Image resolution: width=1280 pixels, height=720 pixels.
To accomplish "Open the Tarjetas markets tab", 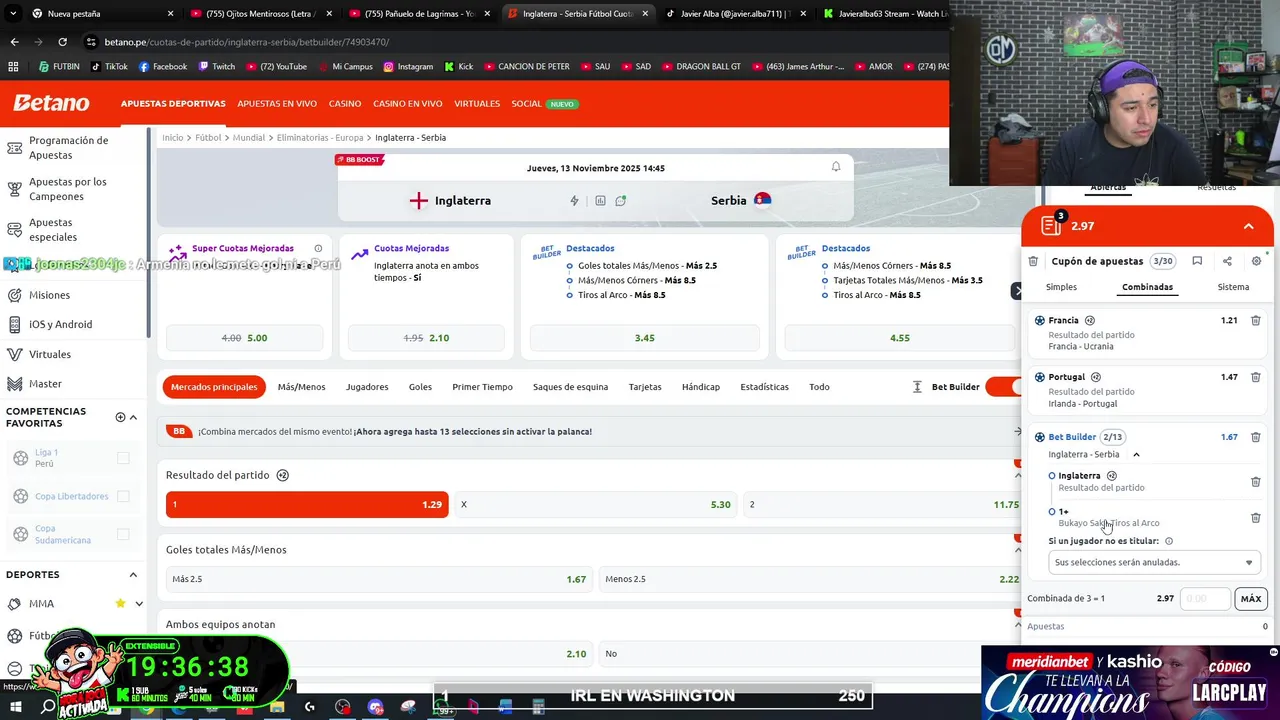I will tap(645, 387).
